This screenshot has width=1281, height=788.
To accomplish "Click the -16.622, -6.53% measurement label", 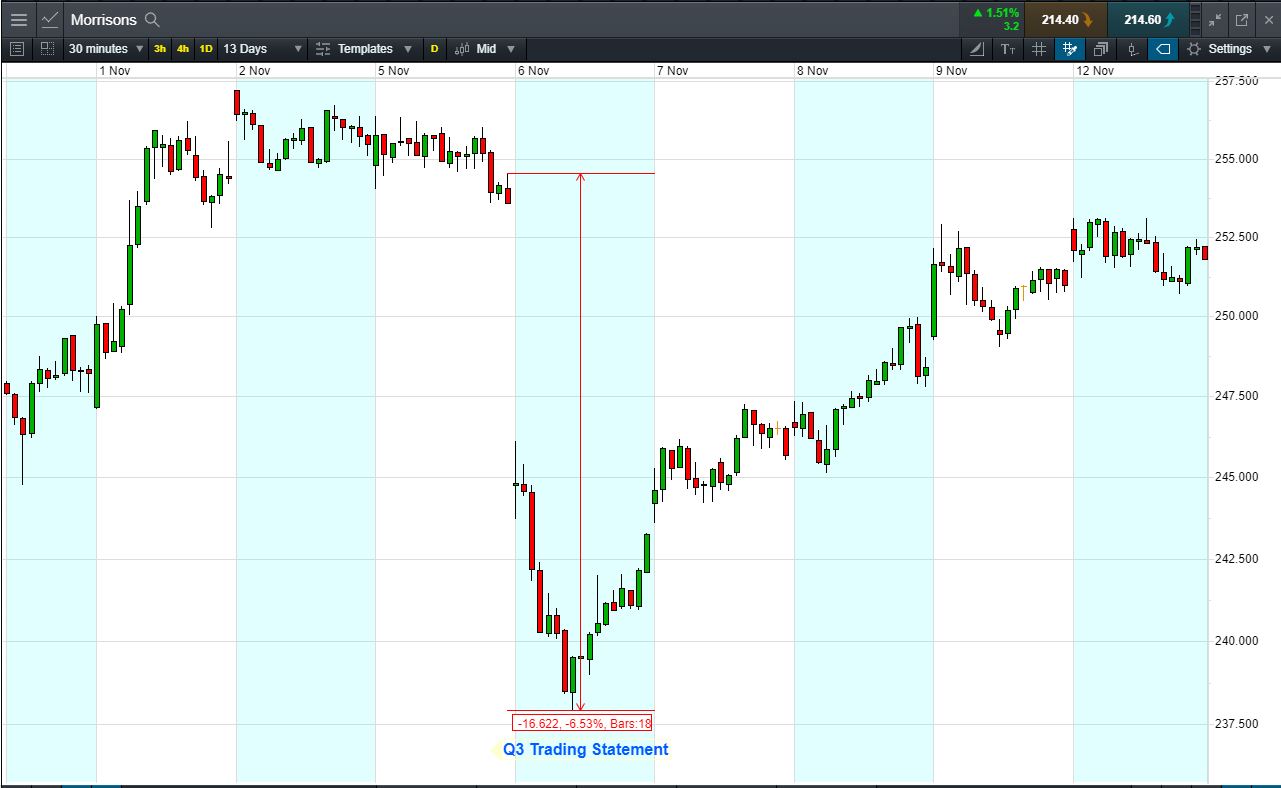I will click(x=583, y=723).
